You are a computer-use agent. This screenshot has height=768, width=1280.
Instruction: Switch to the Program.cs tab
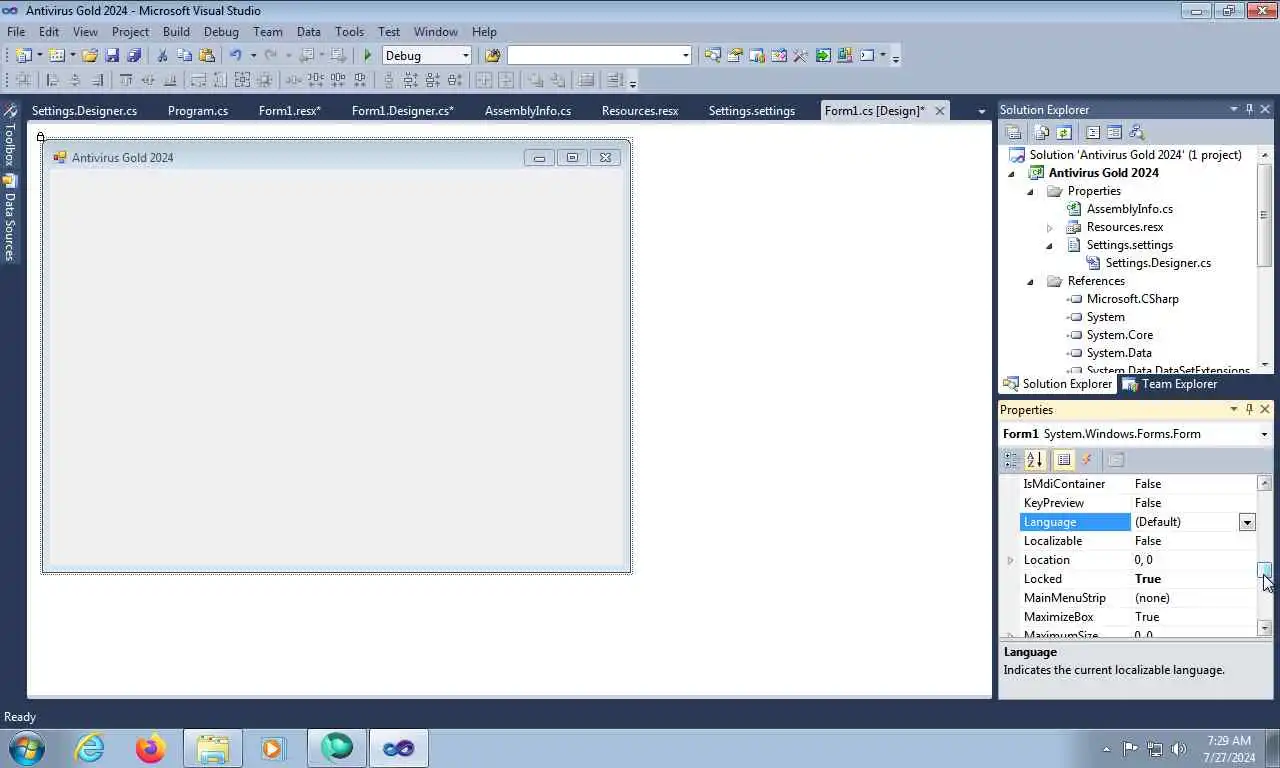(x=198, y=111)
